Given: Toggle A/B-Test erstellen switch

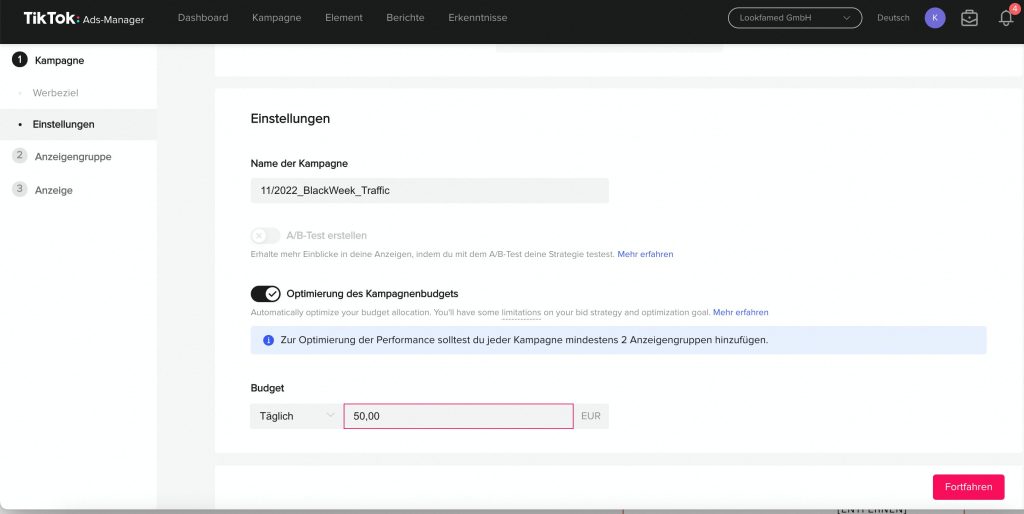Looking at the screenshot, I should [266, 236].
